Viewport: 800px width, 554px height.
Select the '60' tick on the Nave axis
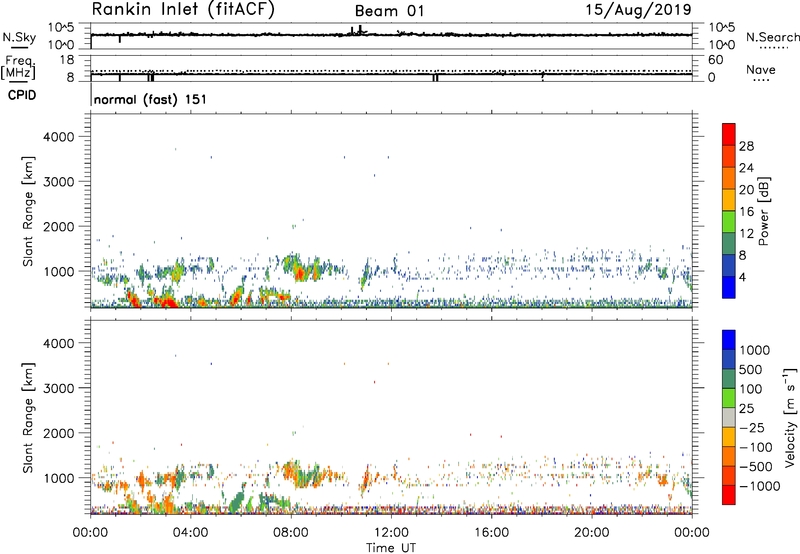(x=716, y=60)
